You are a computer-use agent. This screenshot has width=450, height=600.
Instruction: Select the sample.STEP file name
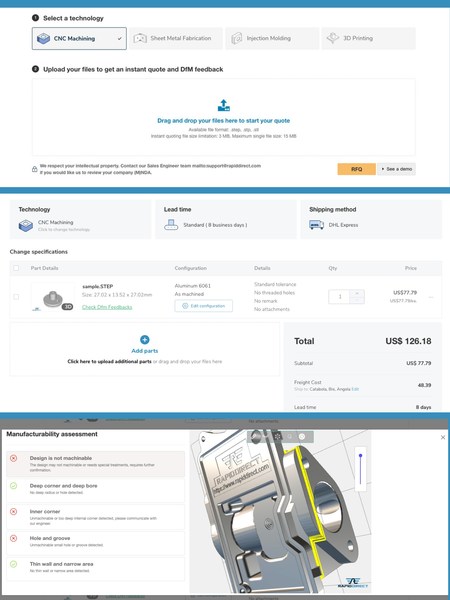pyautogui.click(x=98, y=286)
